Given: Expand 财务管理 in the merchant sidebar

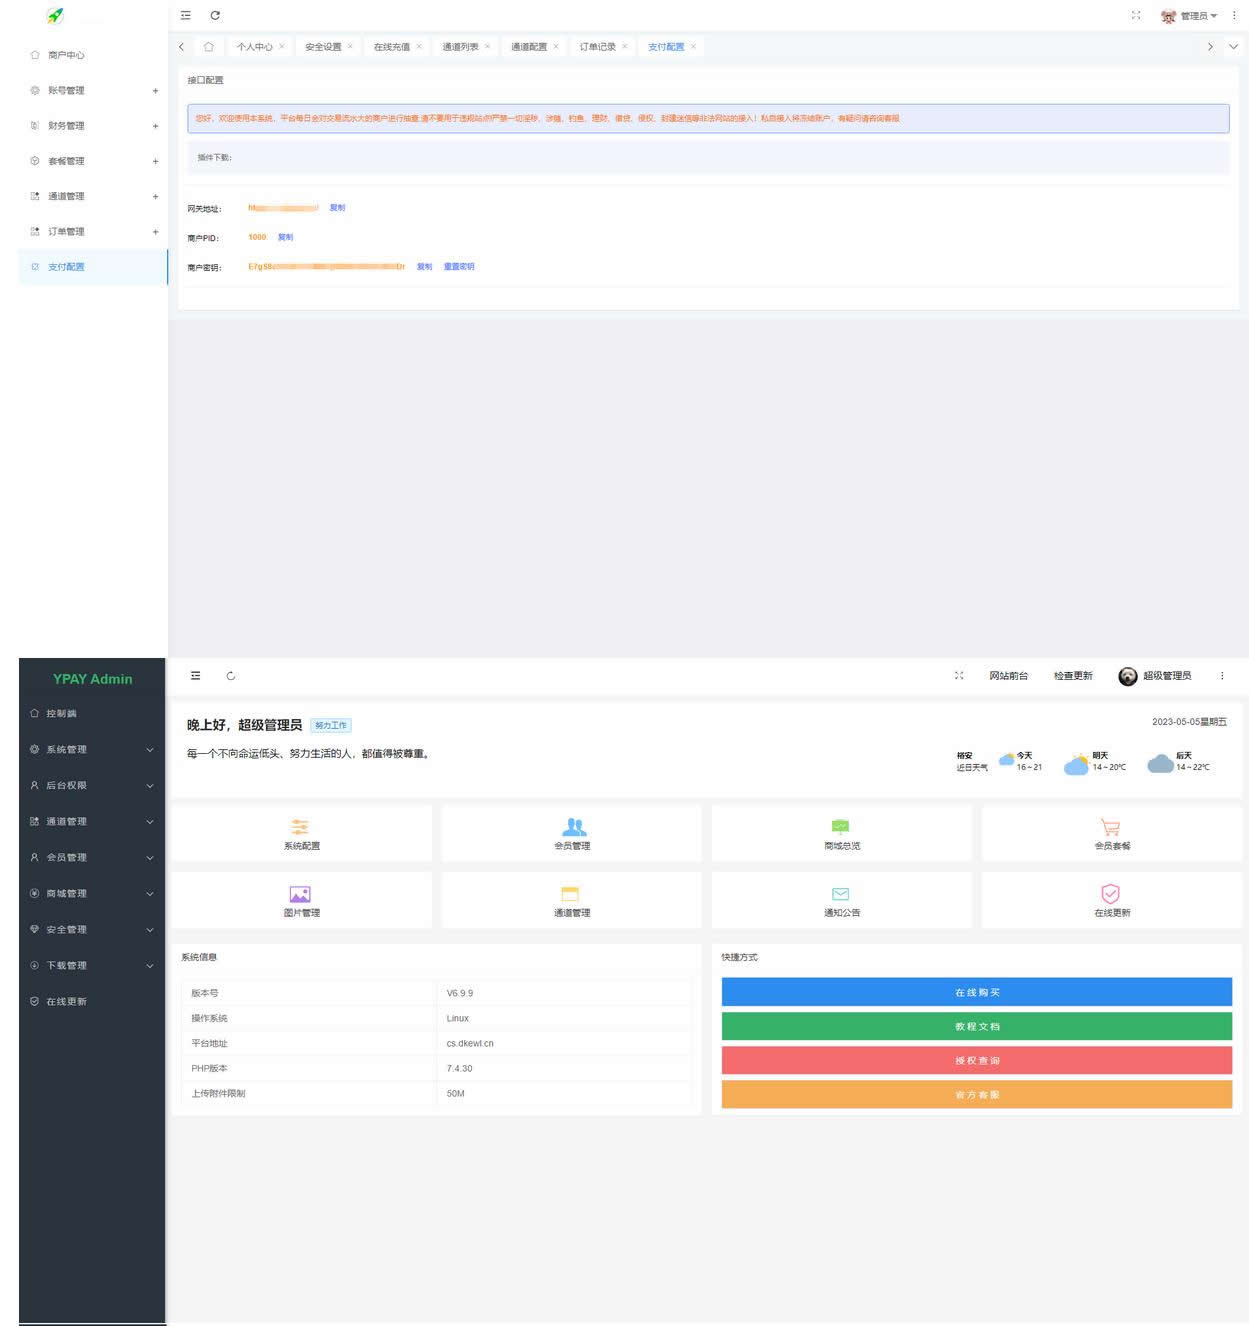Looking at the screenshot, I should pos(93,126).
